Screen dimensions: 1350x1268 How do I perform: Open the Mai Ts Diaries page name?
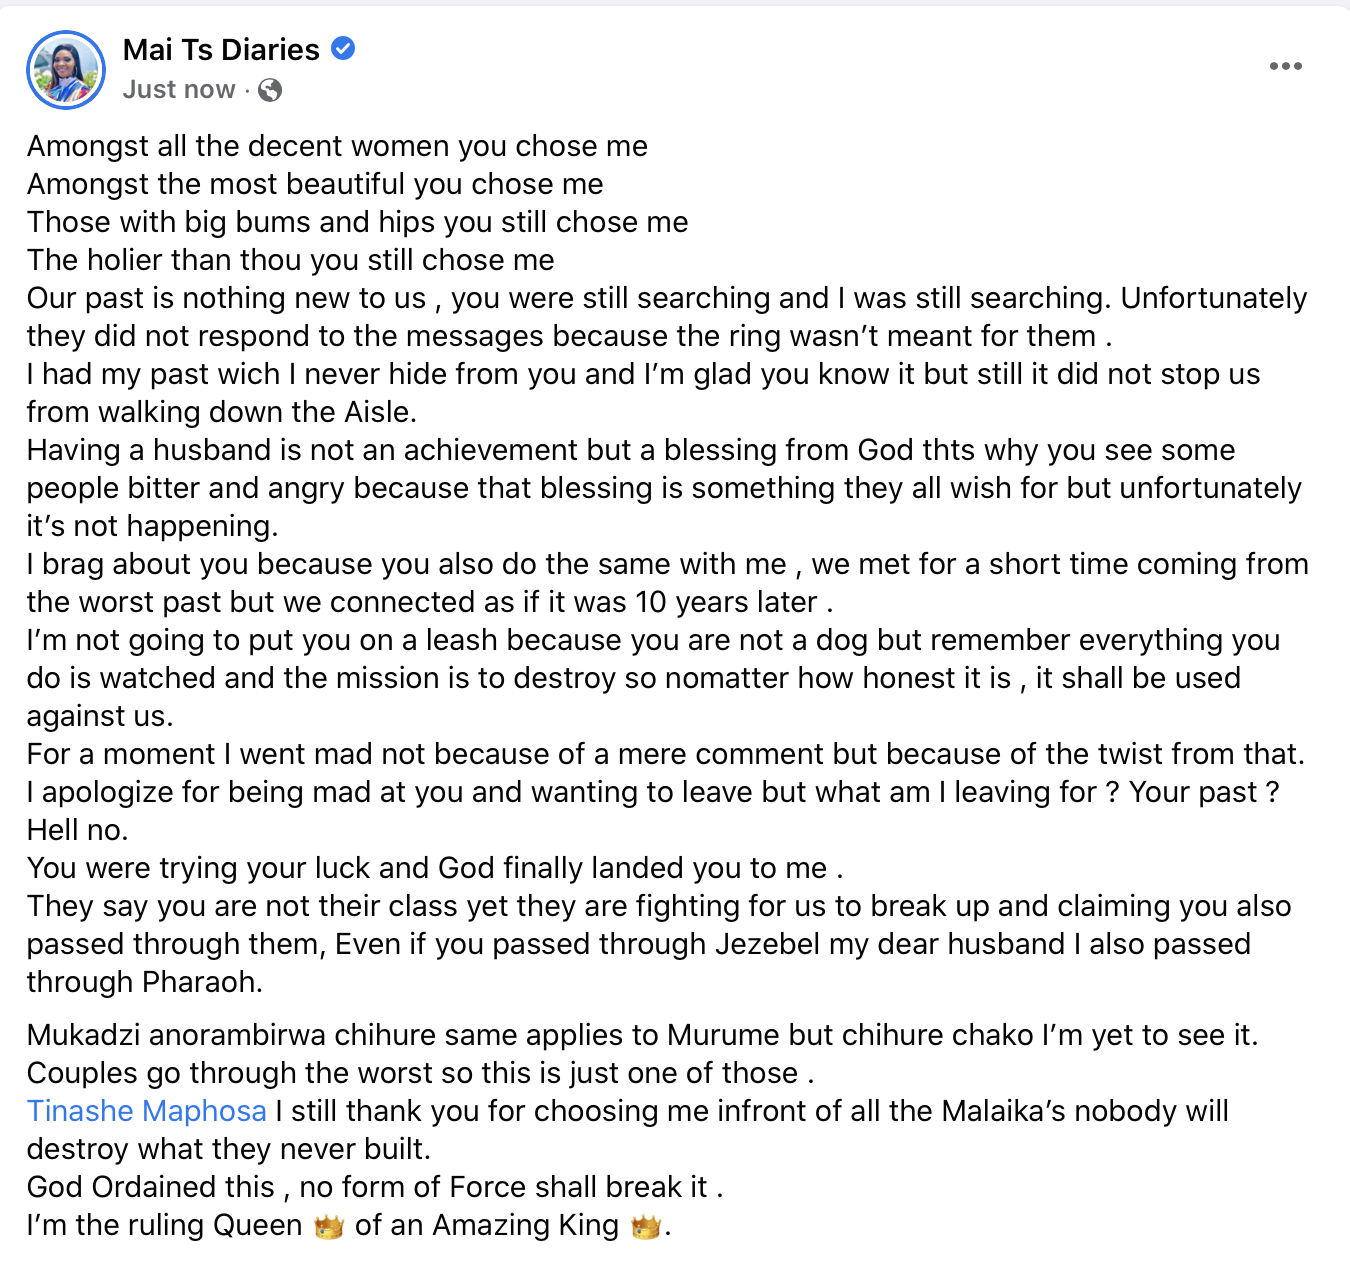221,49
